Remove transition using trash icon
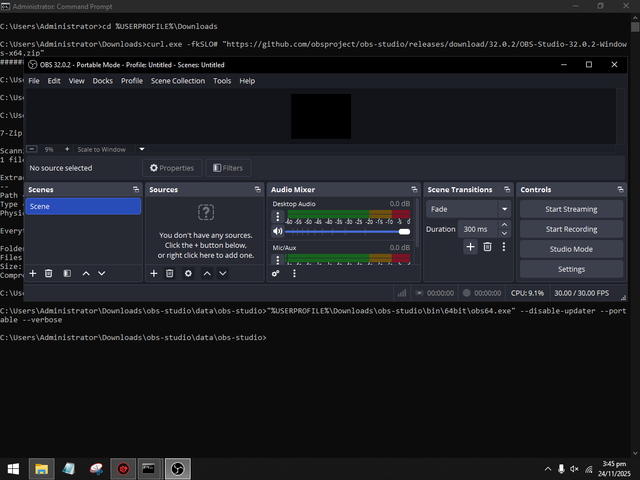640x480 pixels. 487,247
